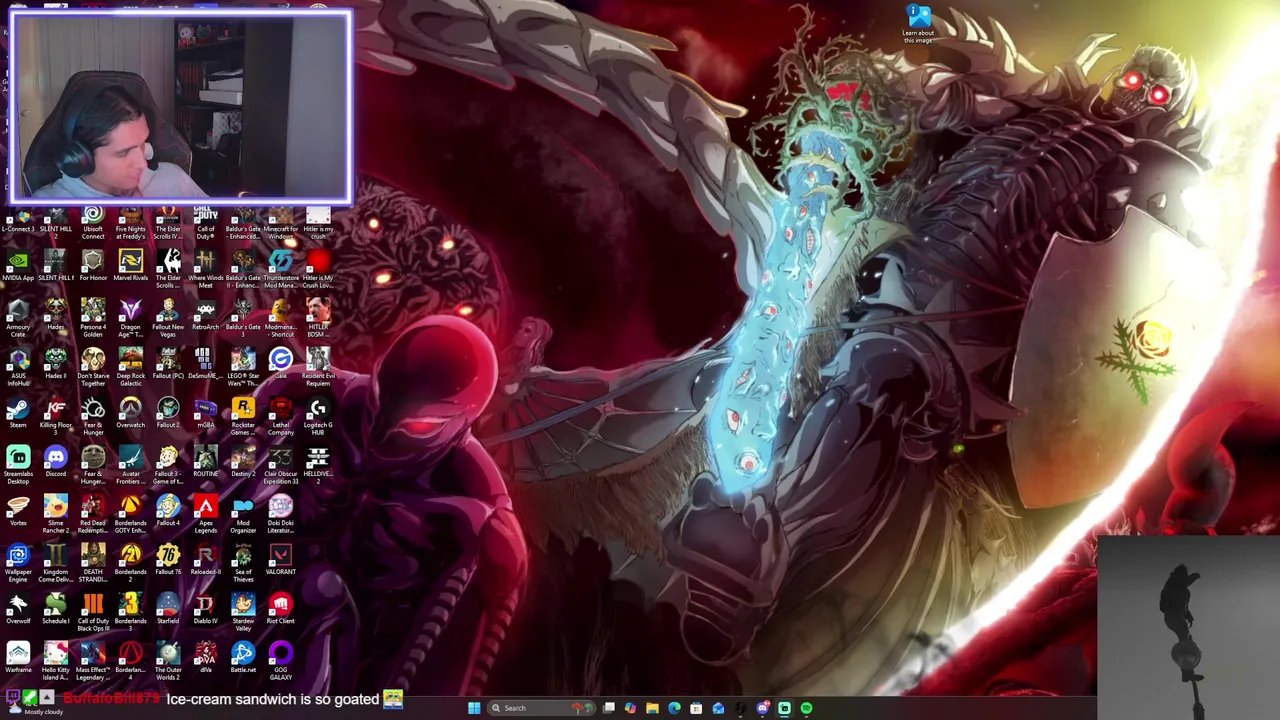The width and height of the screenshot is (1280, 720).
Task: Open the Baldur's Gate 3 shortcut
Action: 243,318
